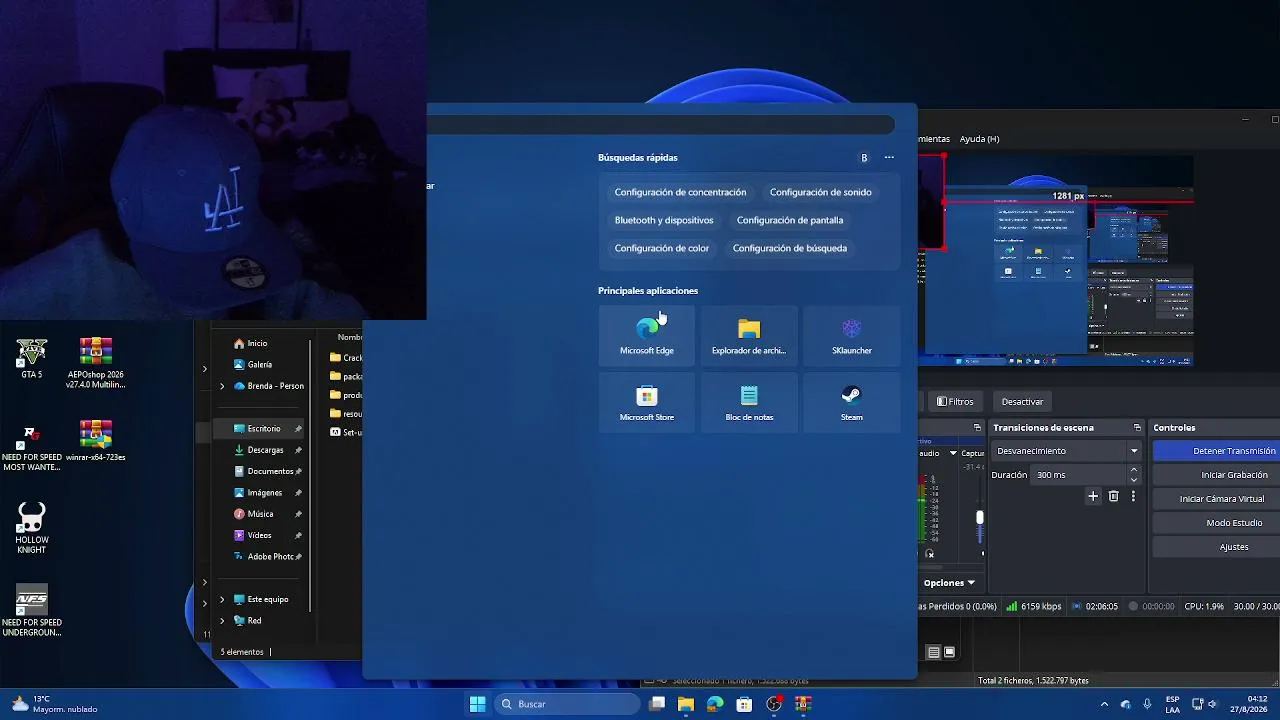
Task: Open Filtros for the selected source
Action: (x=955, y=402)
